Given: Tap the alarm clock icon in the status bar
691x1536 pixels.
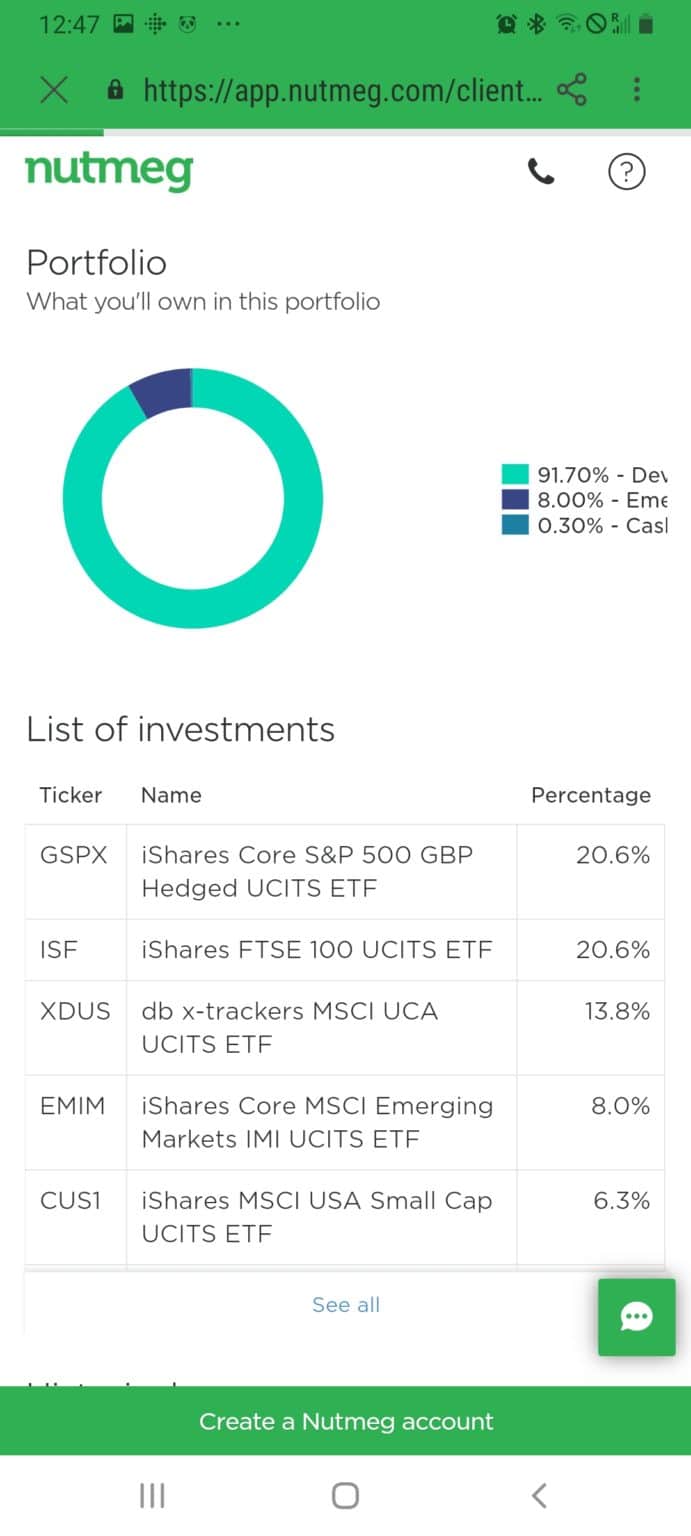Looking at the screenshot, I should point(506,23).
